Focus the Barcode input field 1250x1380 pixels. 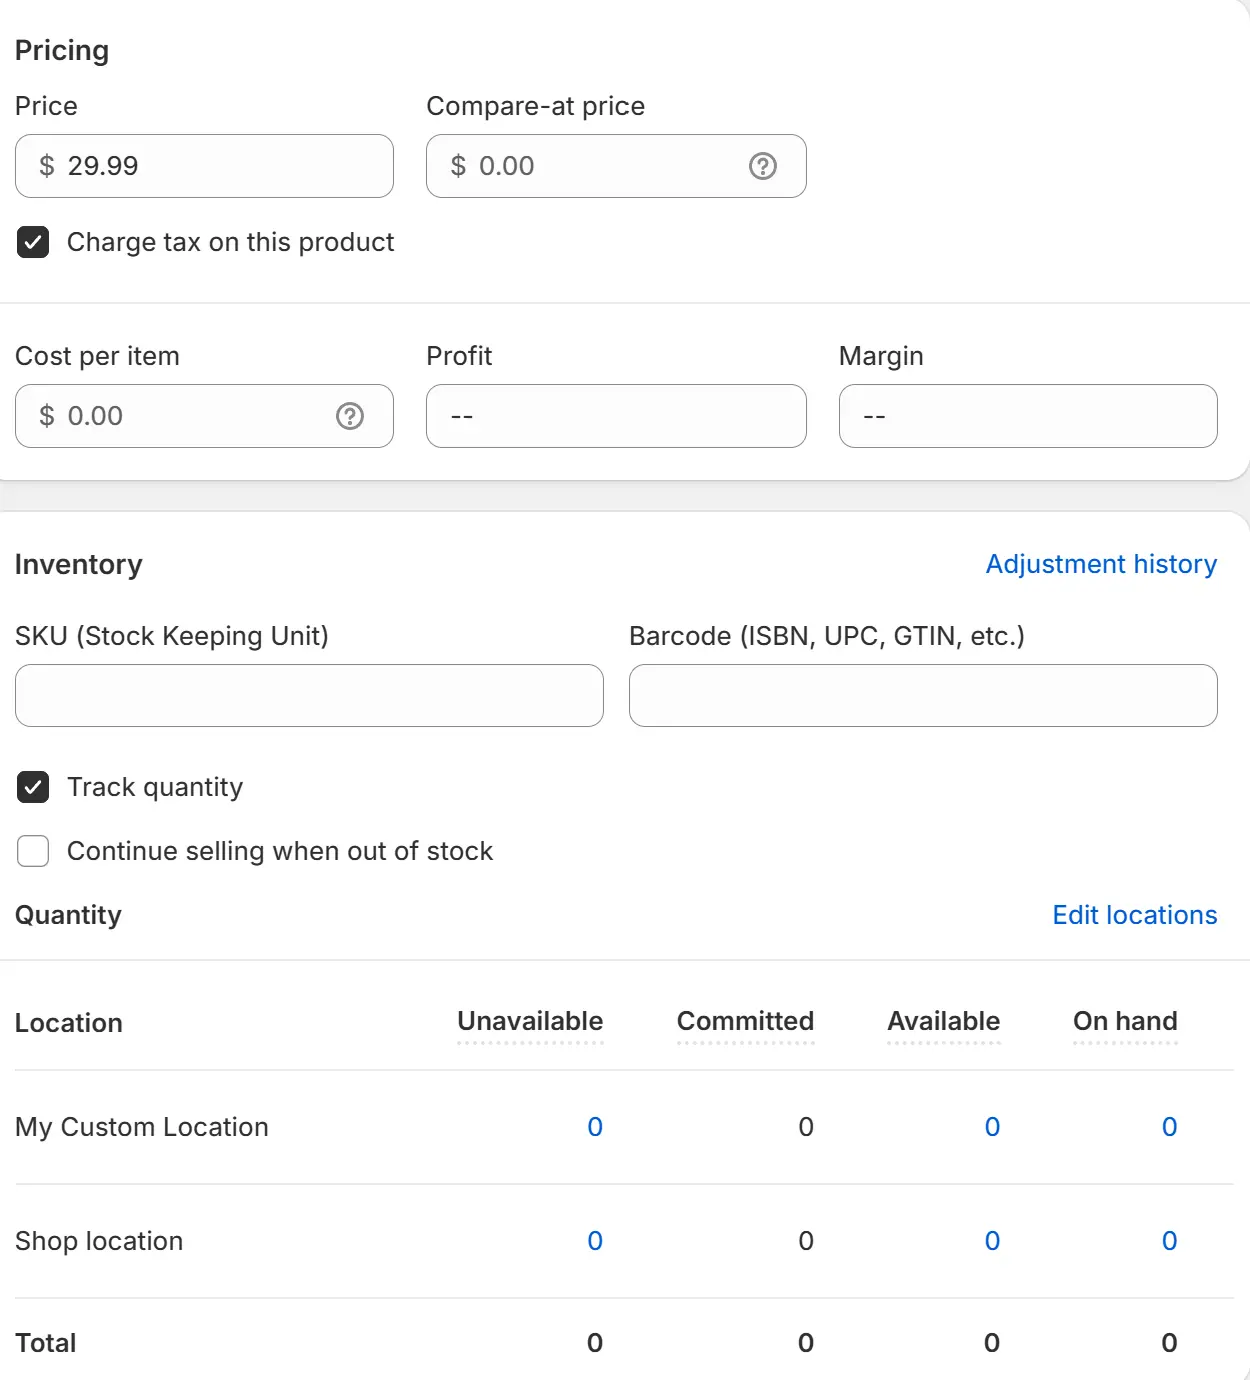pos(923,695)
